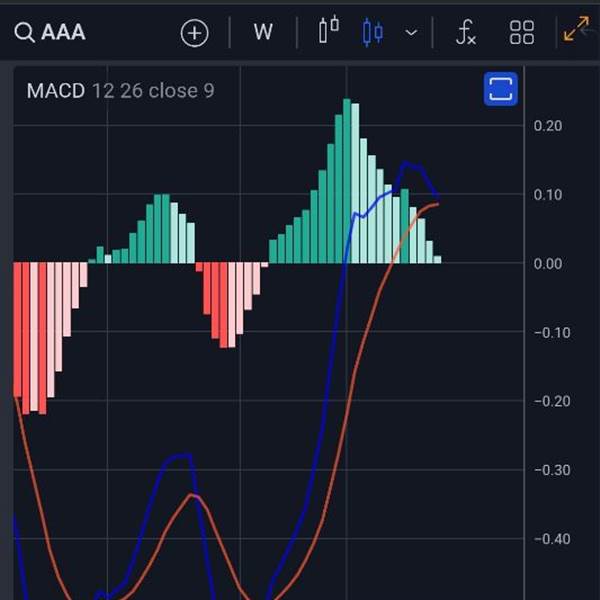
Task: Change the W weekly timeframe
Action: coord(263,32)
